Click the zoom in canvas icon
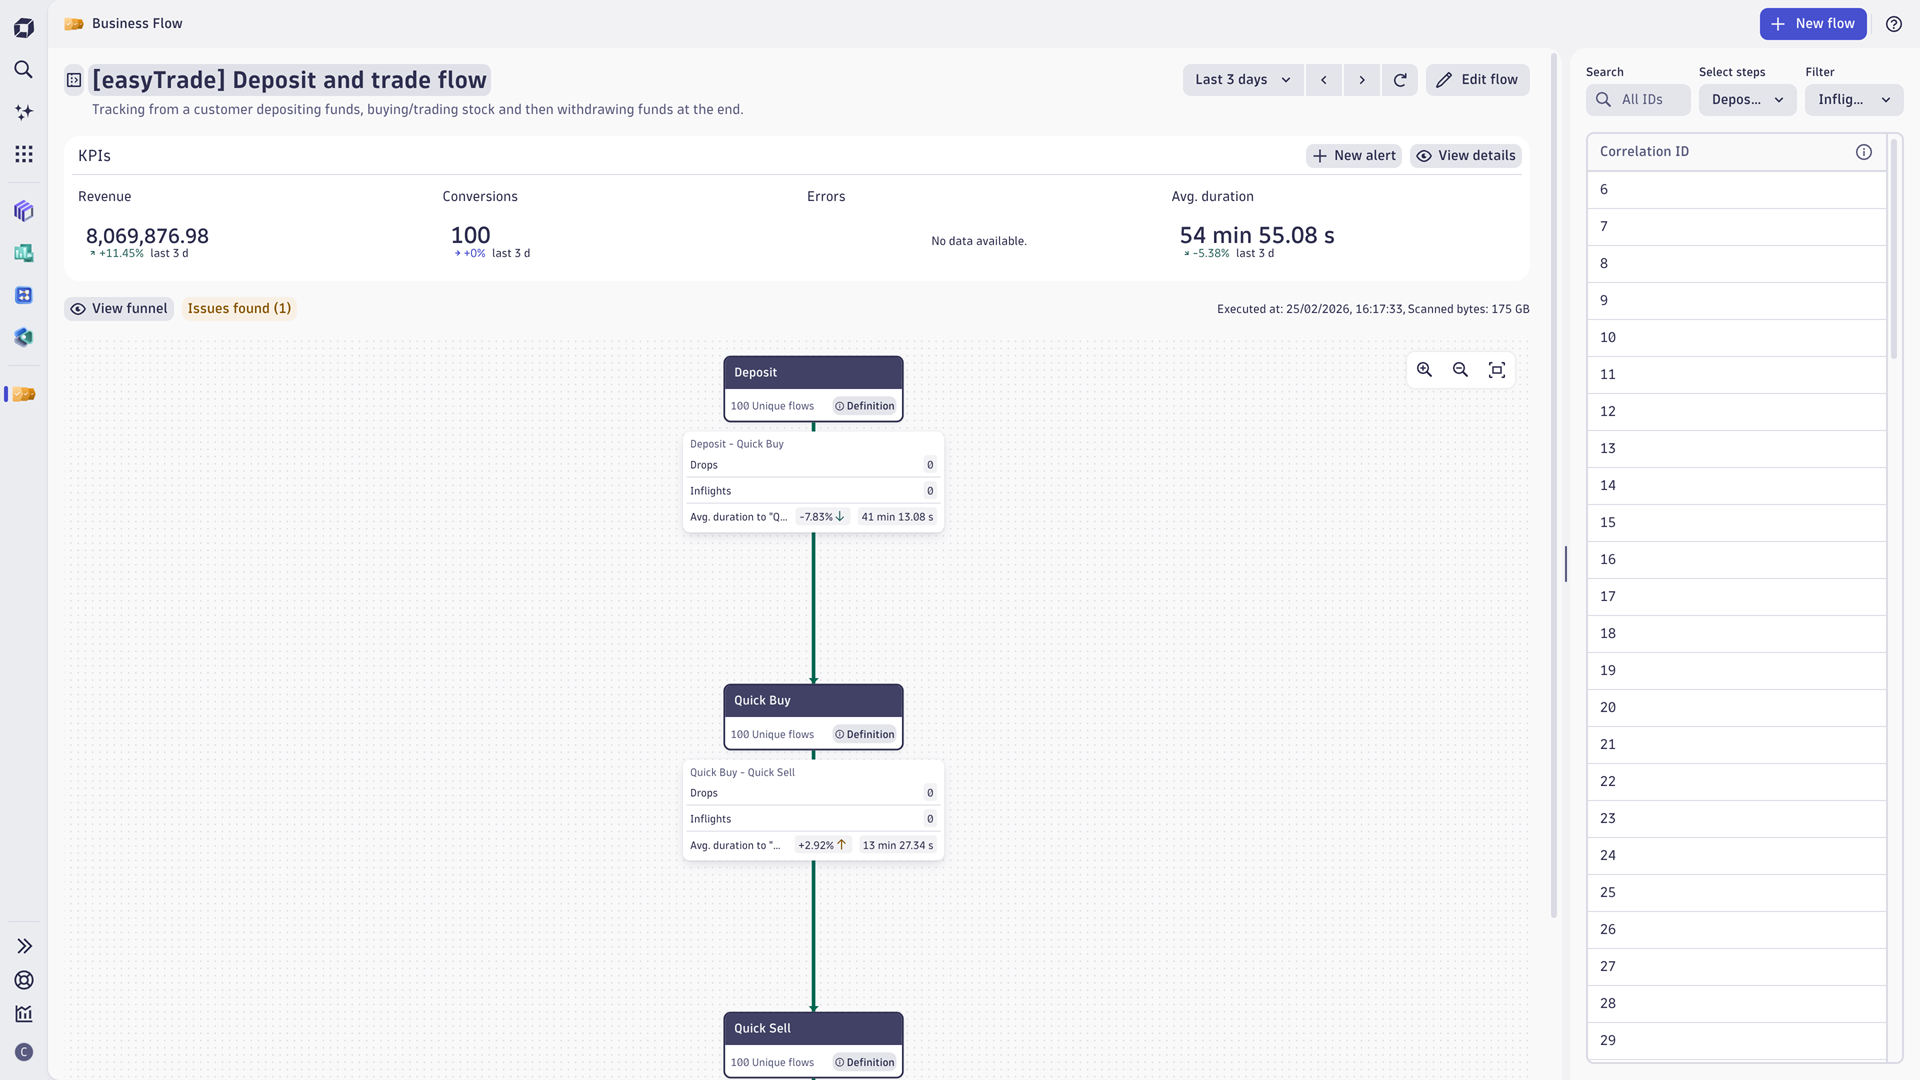The height and width of the screenshot is (1080, 1920). point(1424,370)
